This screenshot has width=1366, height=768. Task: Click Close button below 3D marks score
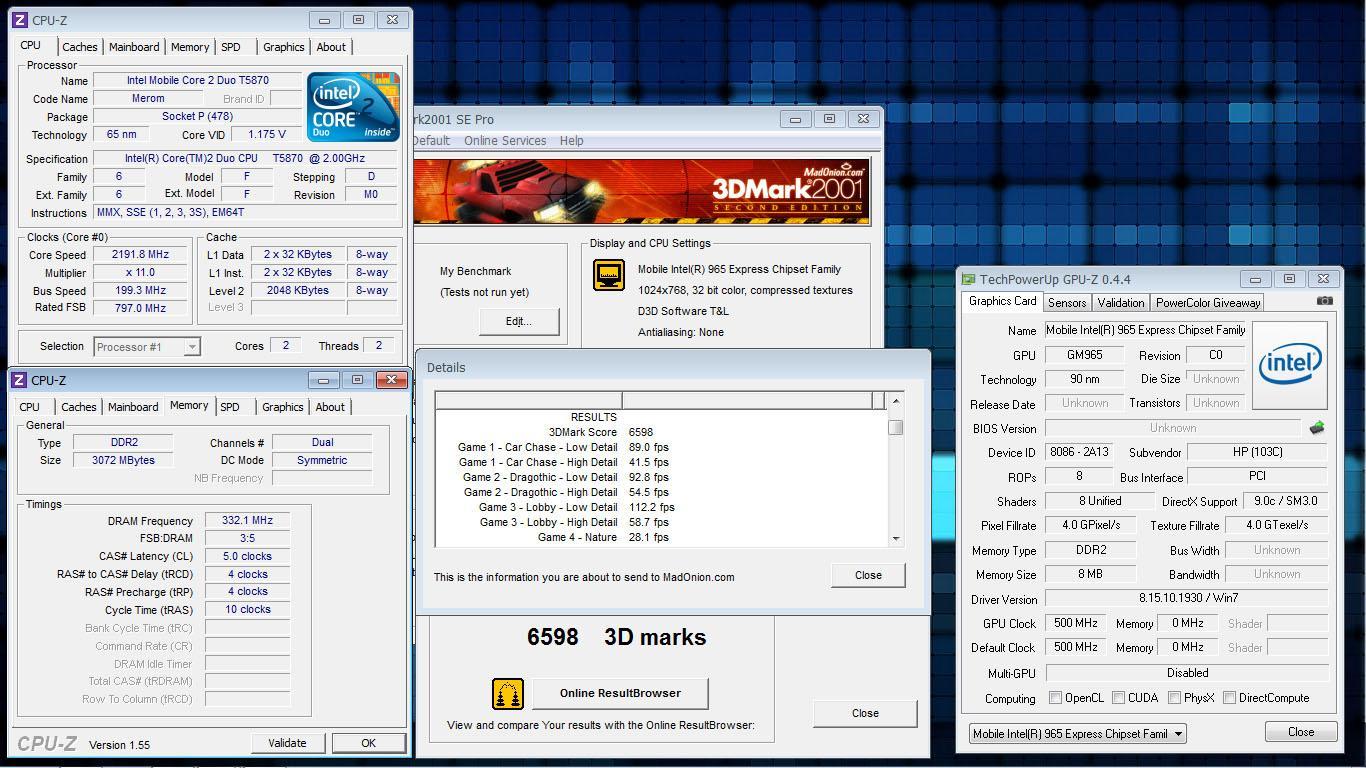point(865,713)
